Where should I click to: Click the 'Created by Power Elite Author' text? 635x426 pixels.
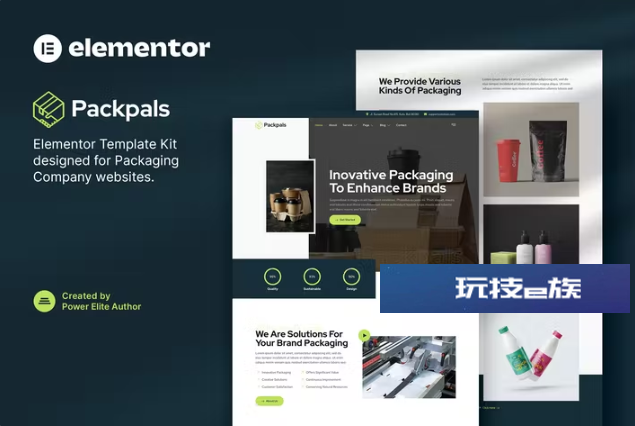(x=101, y=301)
